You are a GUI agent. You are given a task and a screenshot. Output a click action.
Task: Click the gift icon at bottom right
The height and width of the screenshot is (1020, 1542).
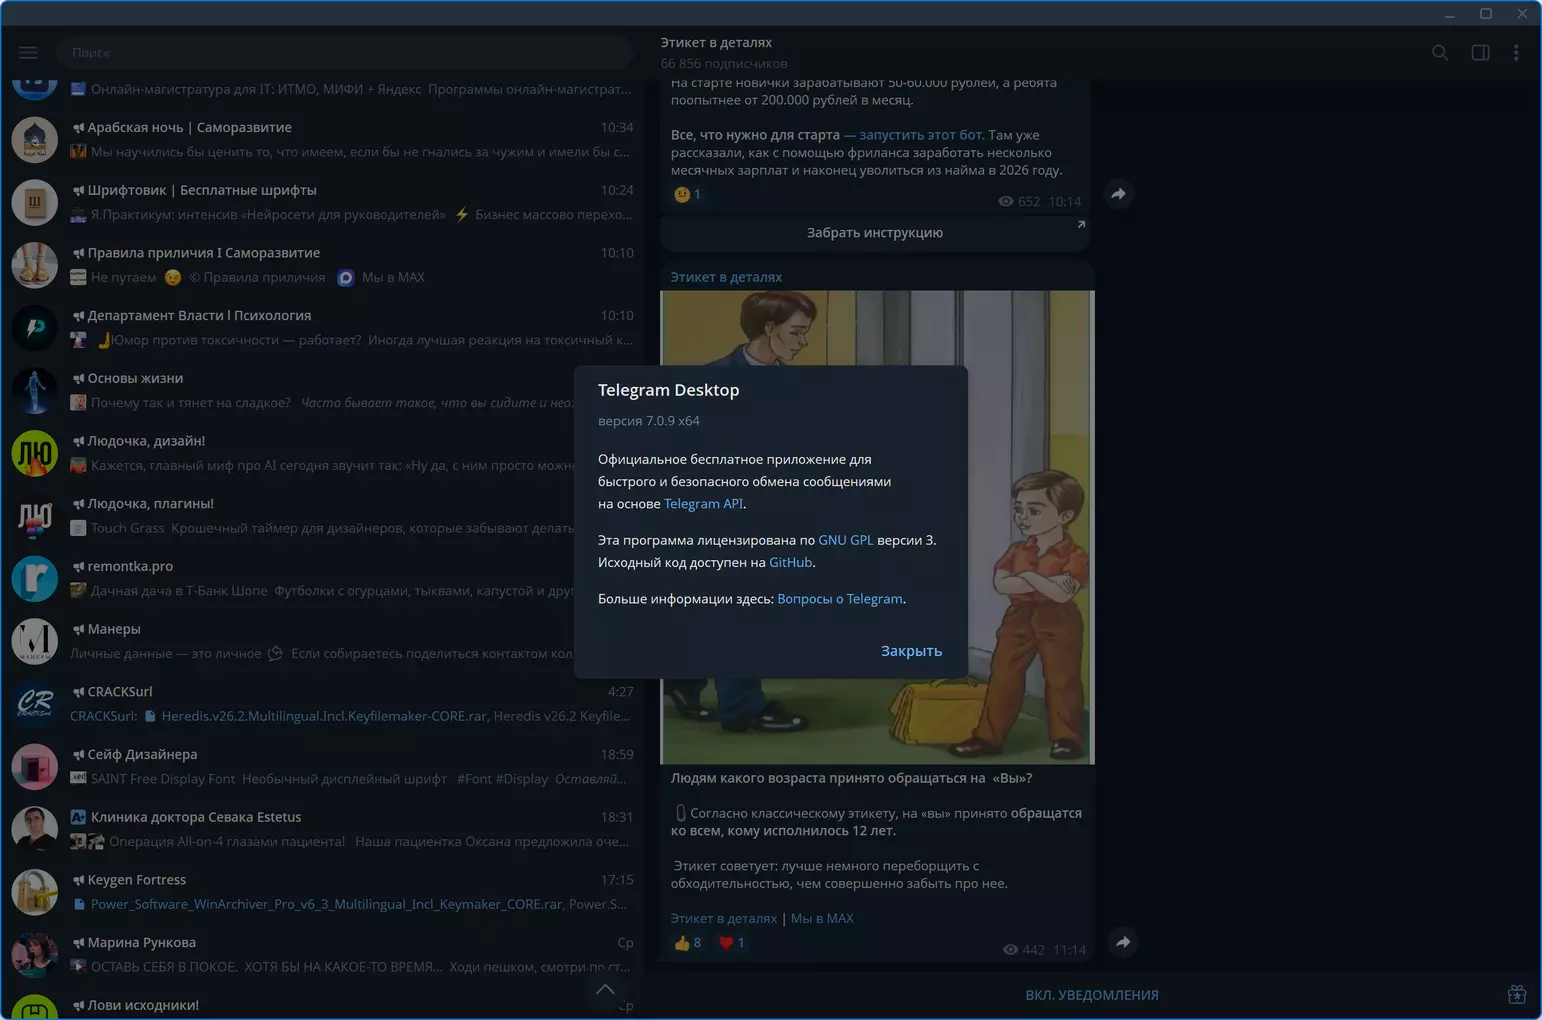(1517, 994)
